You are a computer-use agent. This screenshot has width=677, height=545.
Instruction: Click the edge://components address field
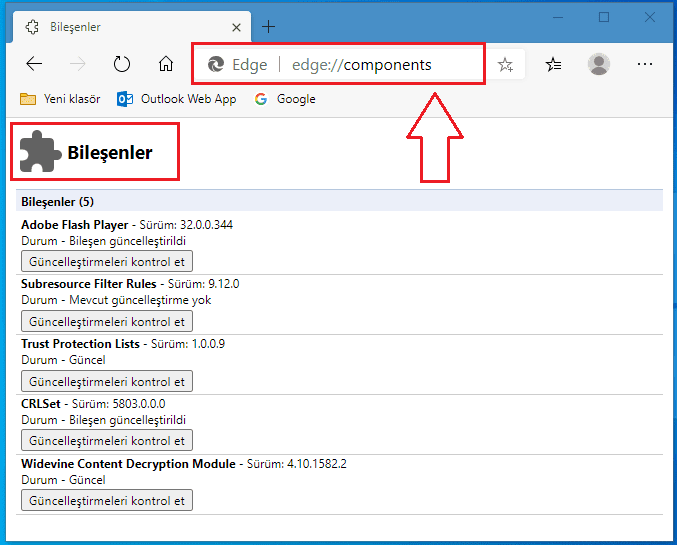(361, 65)
